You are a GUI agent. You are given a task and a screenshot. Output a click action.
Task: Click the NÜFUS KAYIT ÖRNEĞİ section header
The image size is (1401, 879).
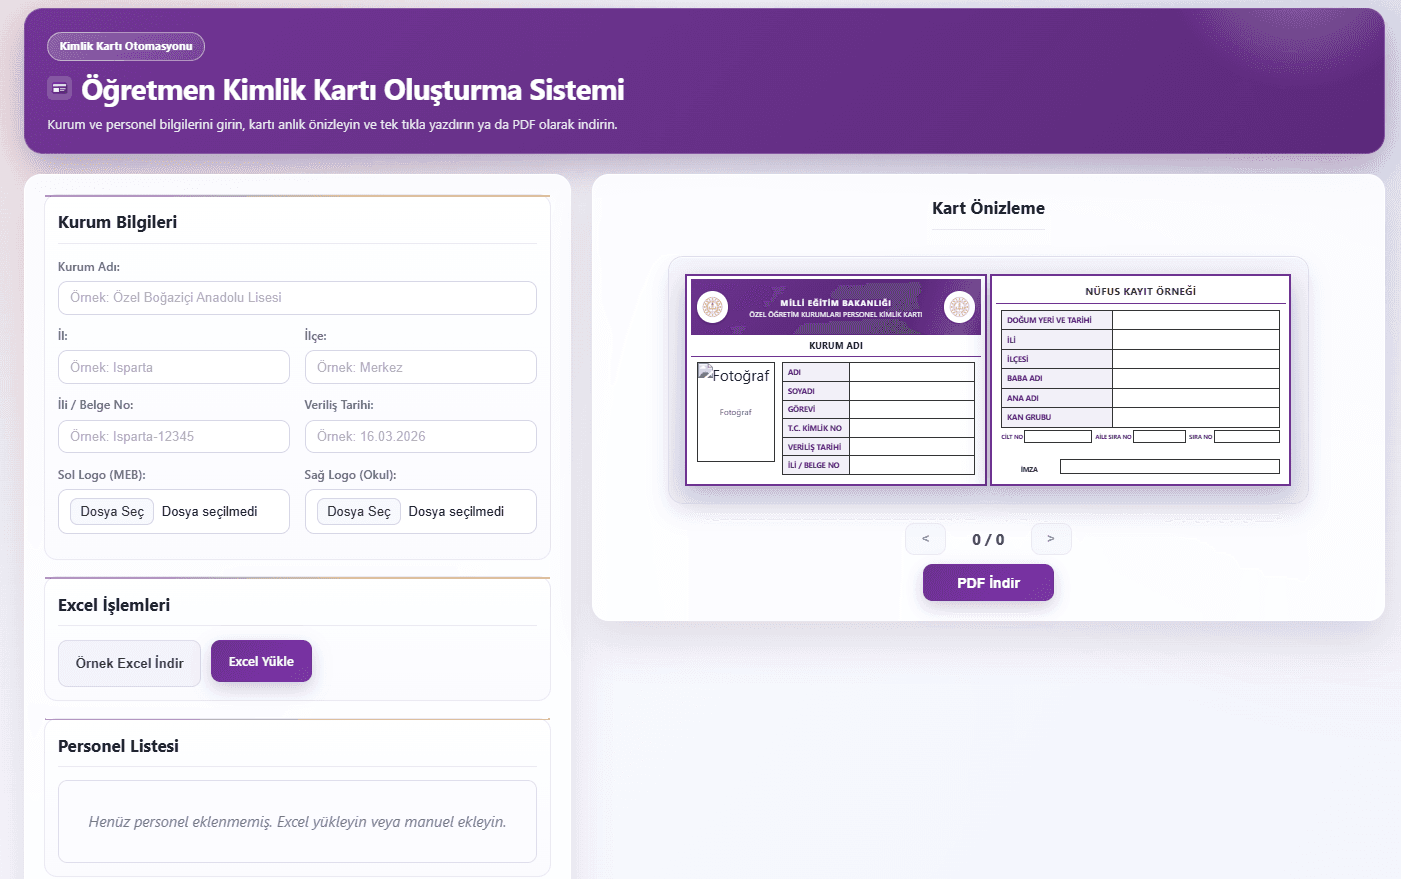(1140, 290)
